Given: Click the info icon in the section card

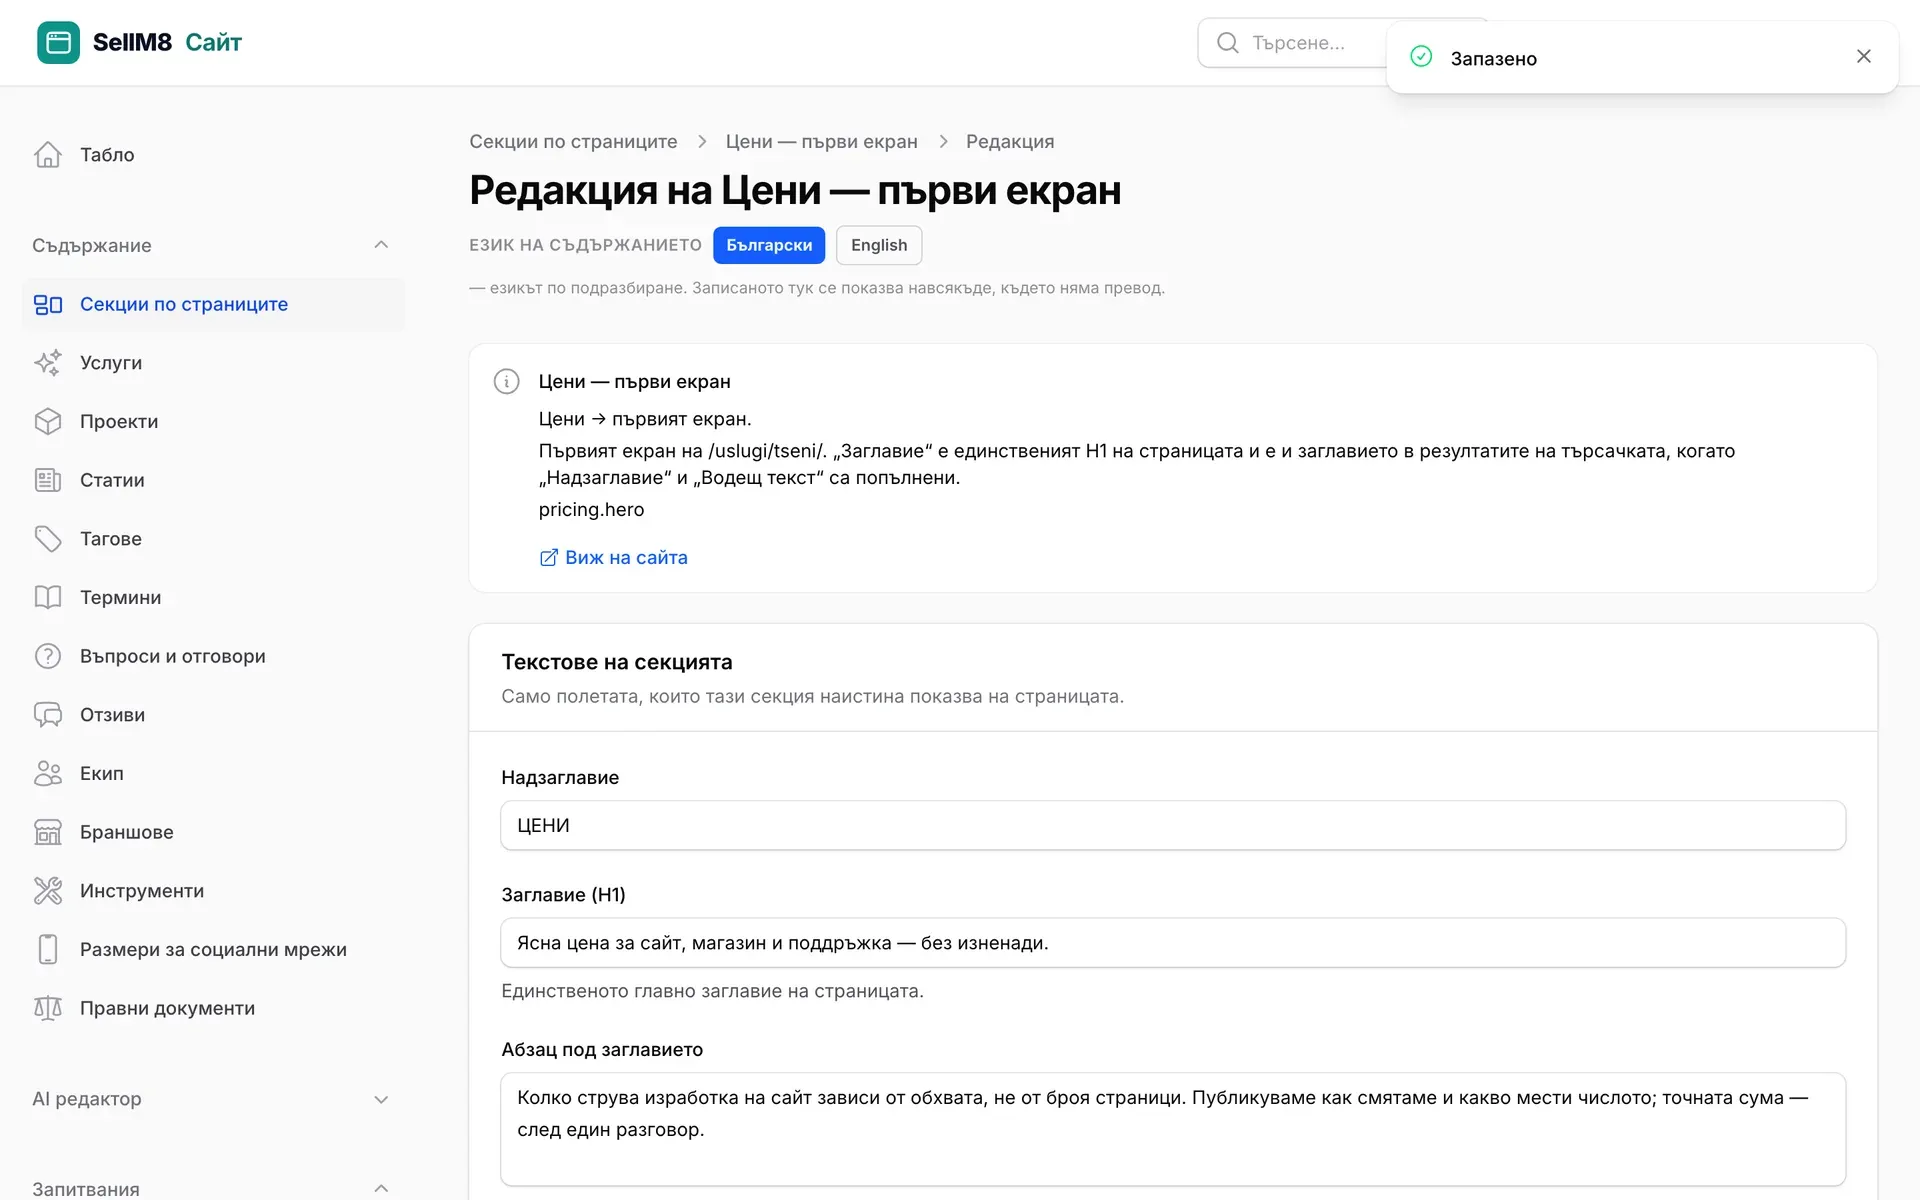Looking at the screenshot, I should 507,381.
